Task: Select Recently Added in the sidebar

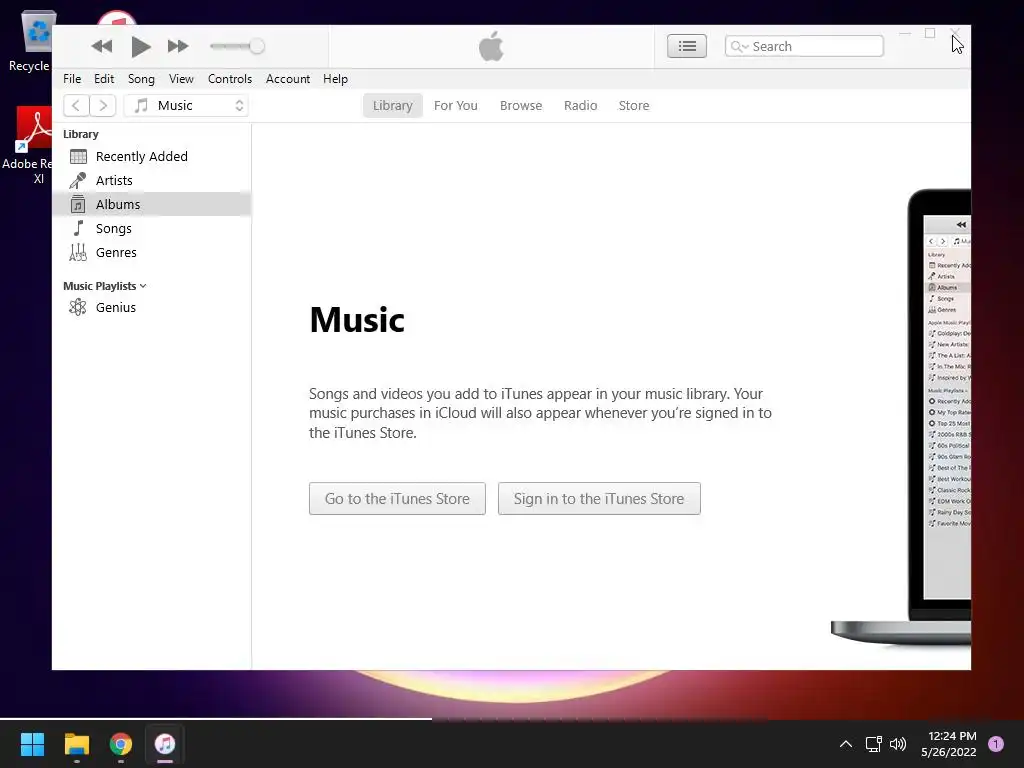Action: coord(152,157)
